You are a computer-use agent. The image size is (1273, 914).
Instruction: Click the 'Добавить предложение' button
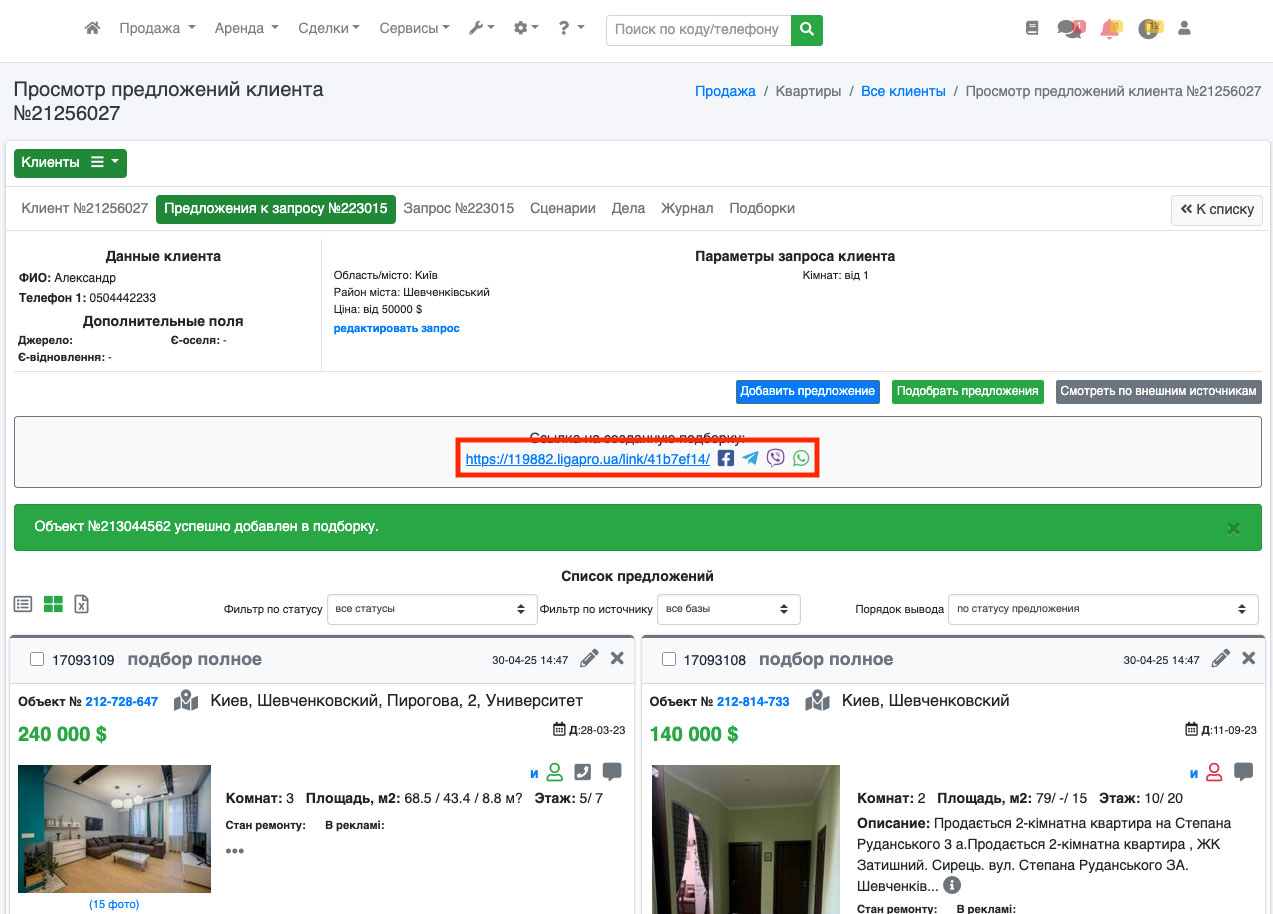pos(807,391)
